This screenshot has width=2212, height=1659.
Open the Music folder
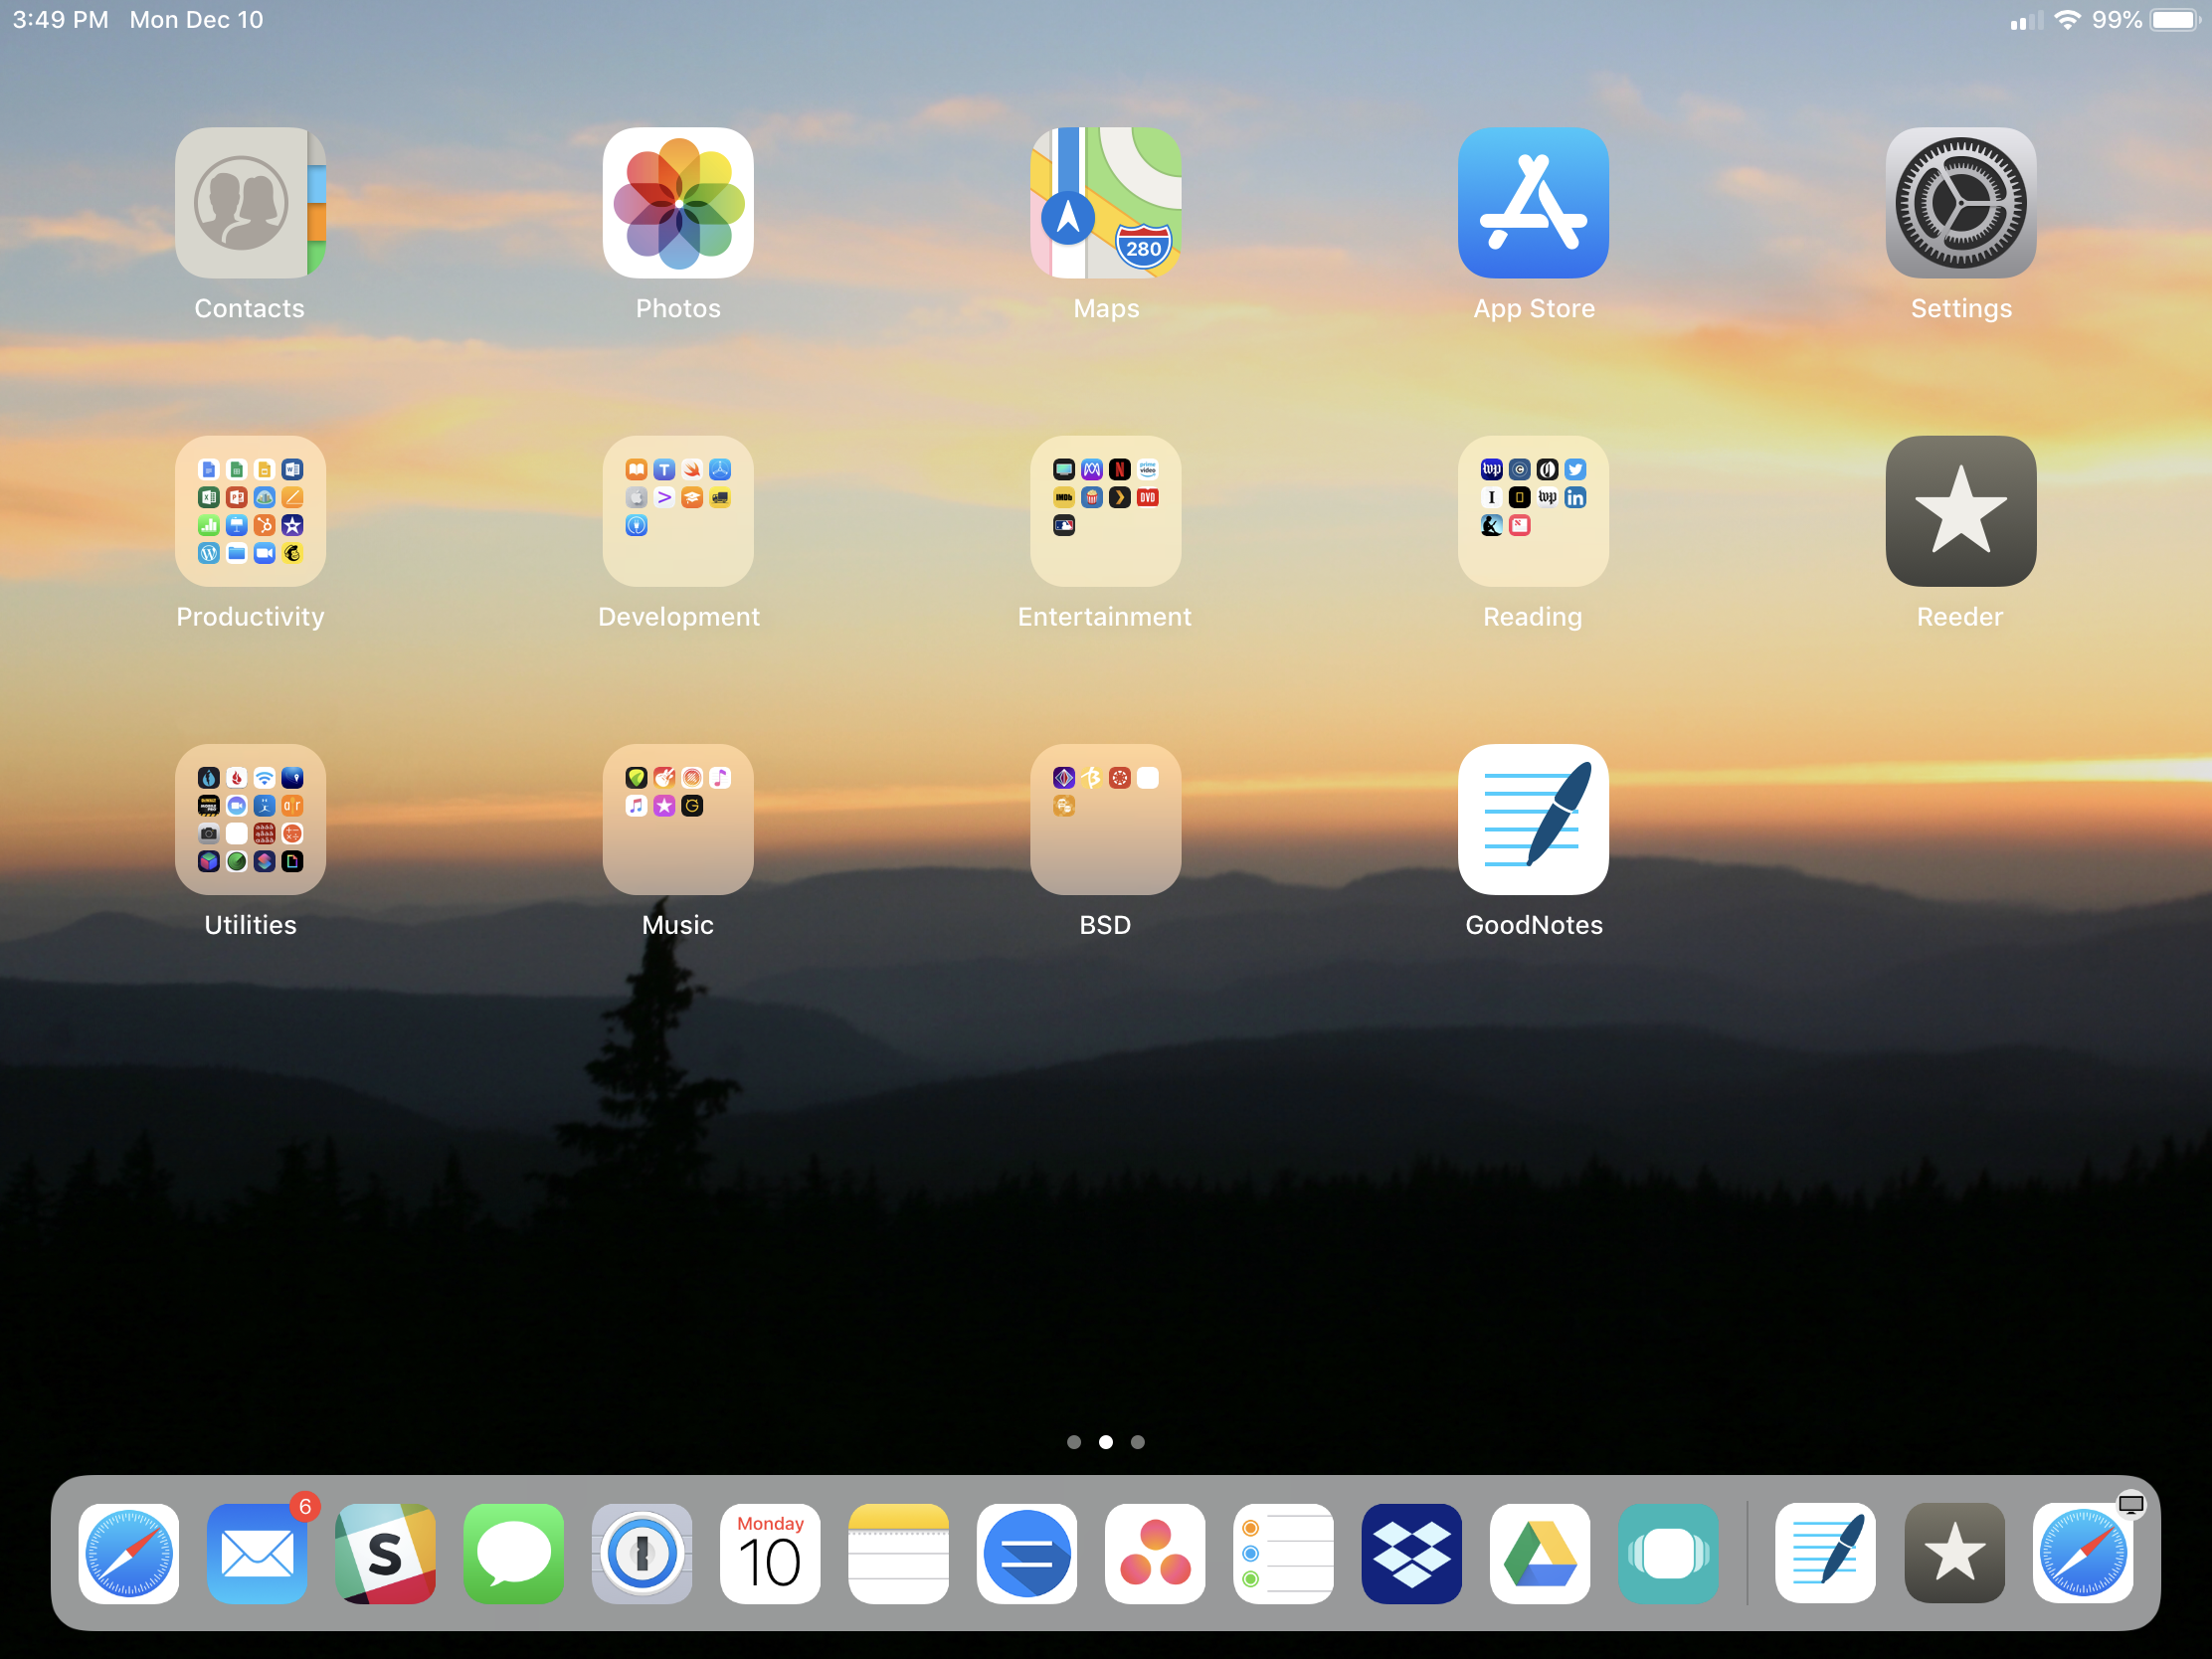678,819
